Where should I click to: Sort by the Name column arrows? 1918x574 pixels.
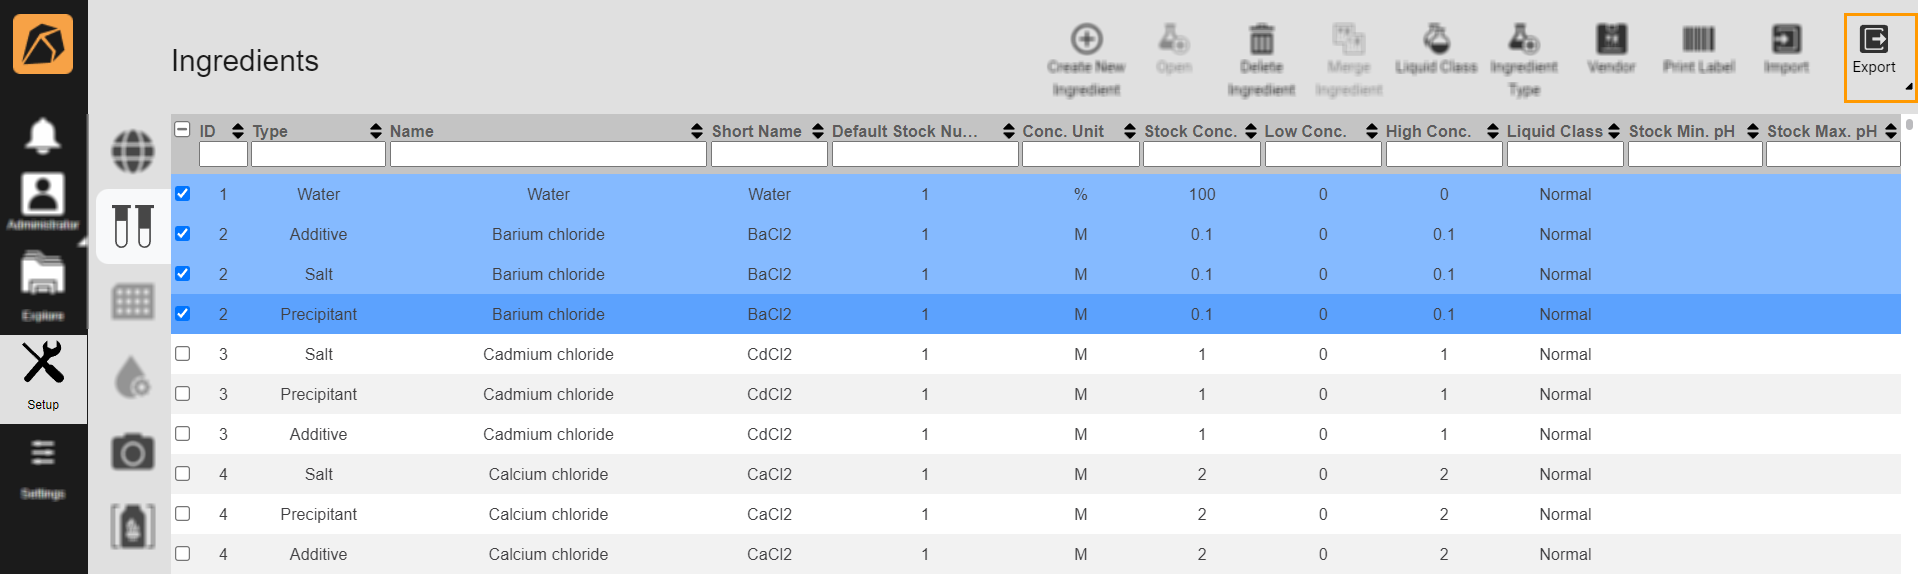click(x=696, y=131)
